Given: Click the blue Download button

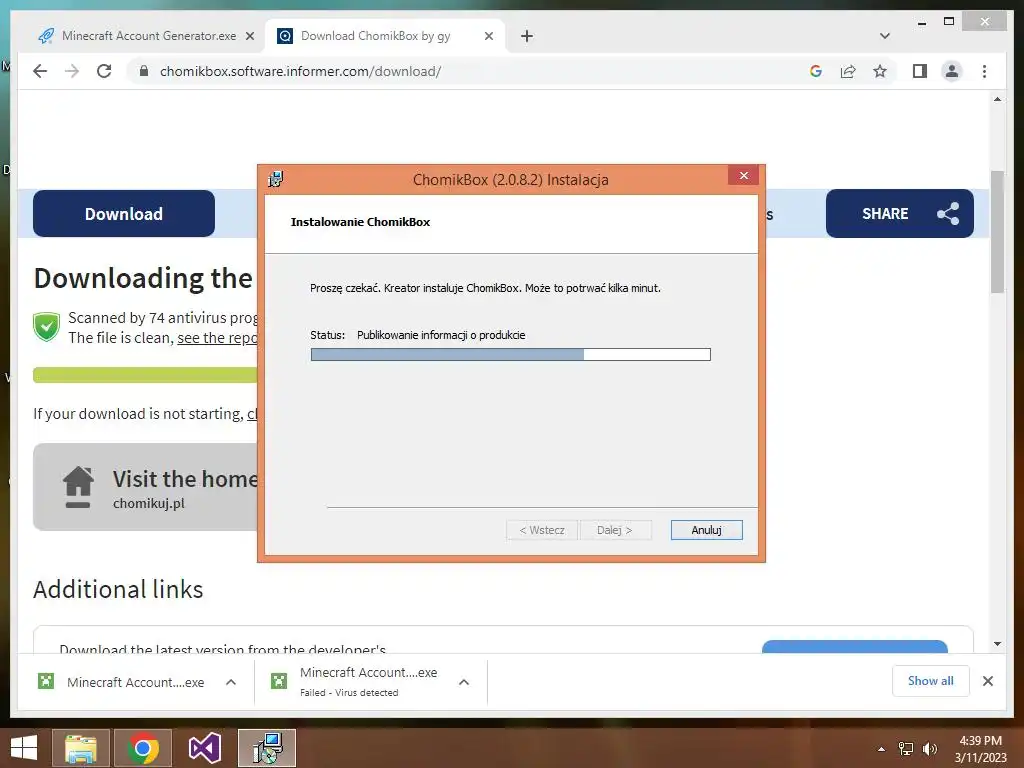Looking at the screenshot, I should [124, 214].
